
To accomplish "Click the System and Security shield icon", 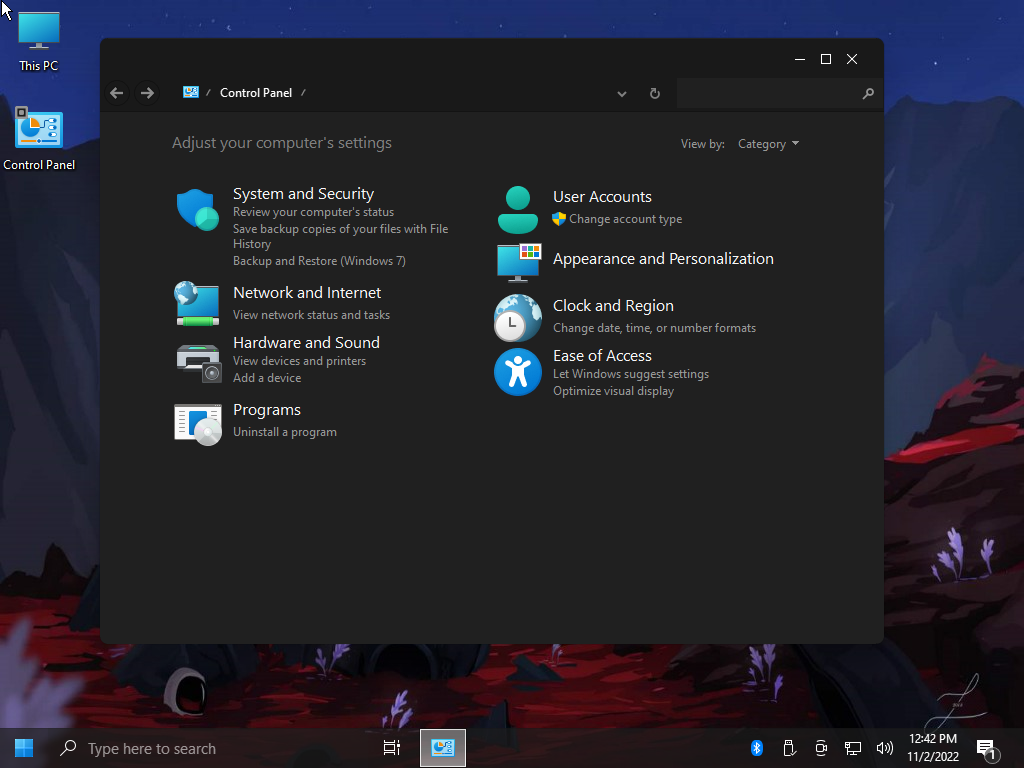I will 197,210.
